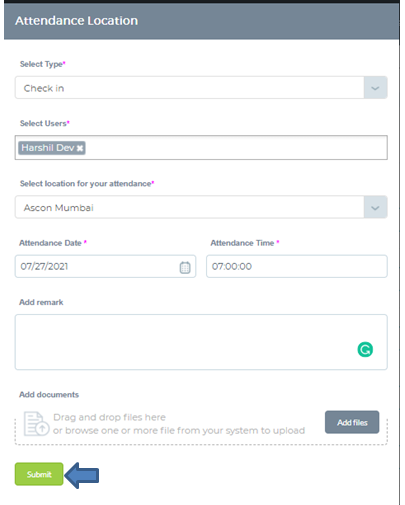Select the Harshil Dev user tag
405x505 pixels.
48,148
